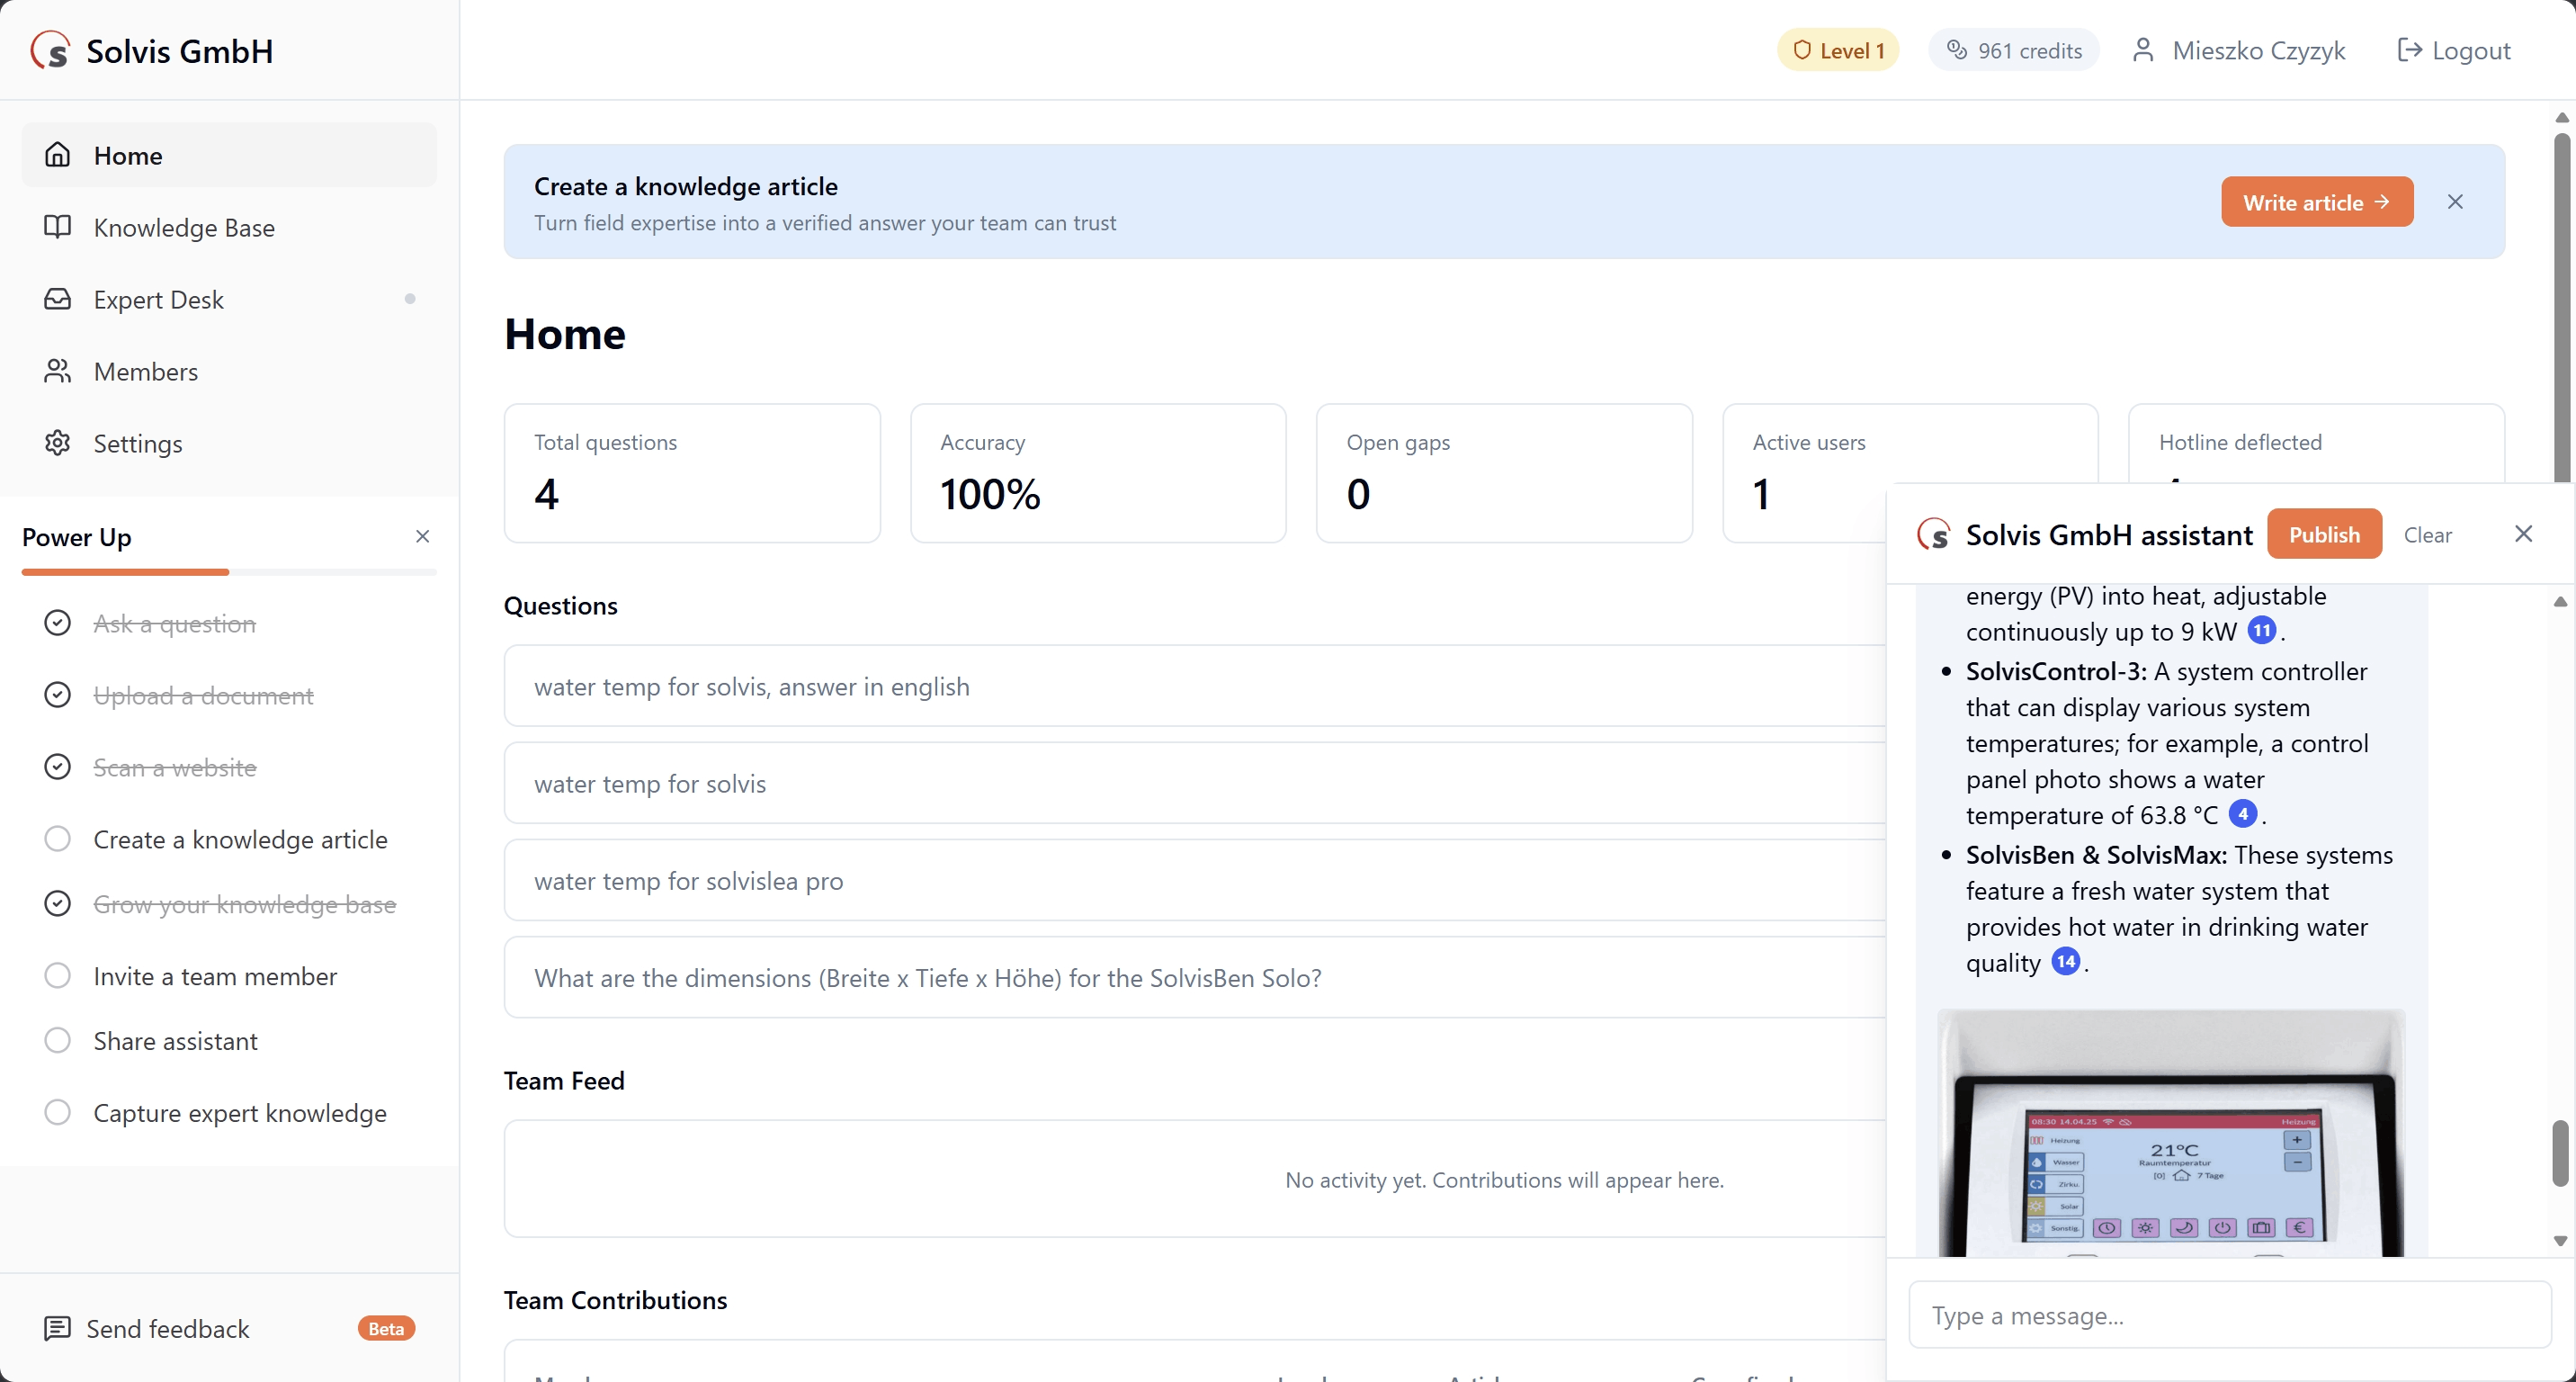Click the Home icon in sidebar
The image size is (2576, 1382).
coord(58,155)
